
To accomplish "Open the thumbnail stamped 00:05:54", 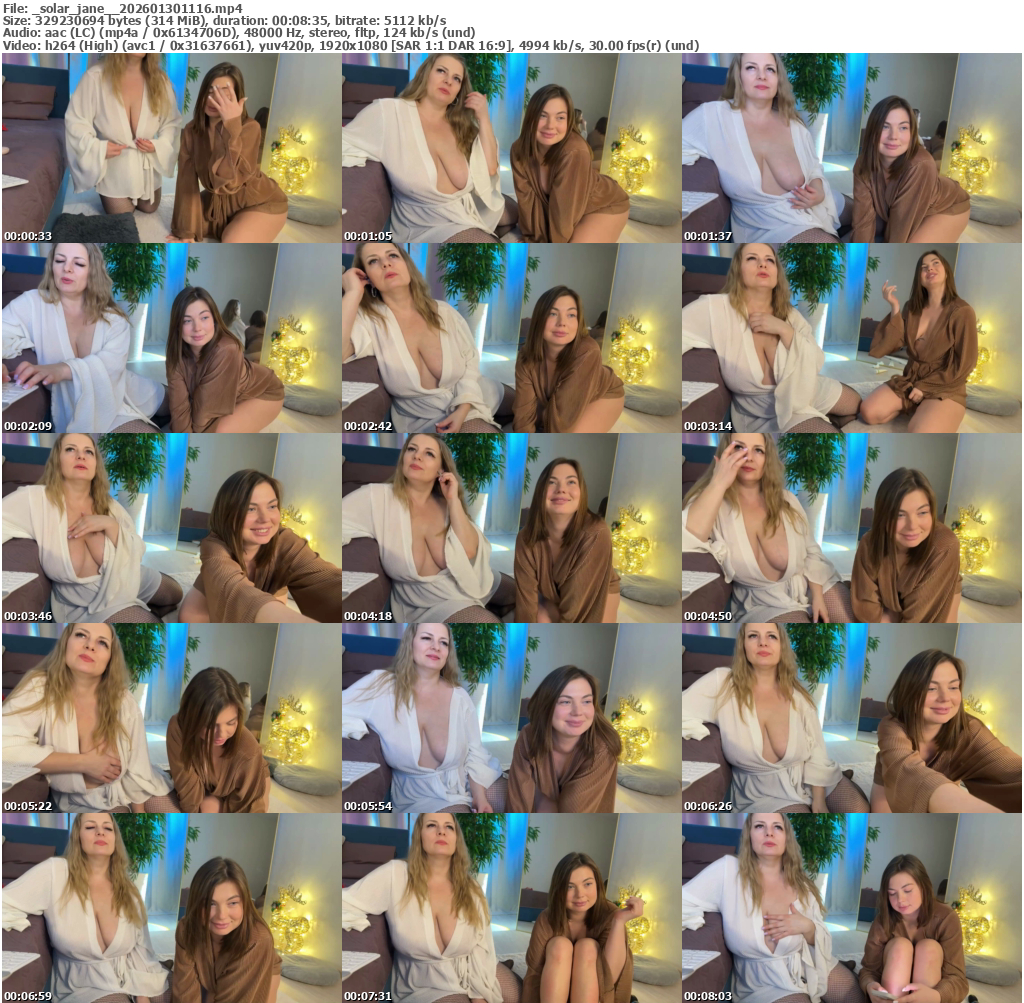I will 512,718.
